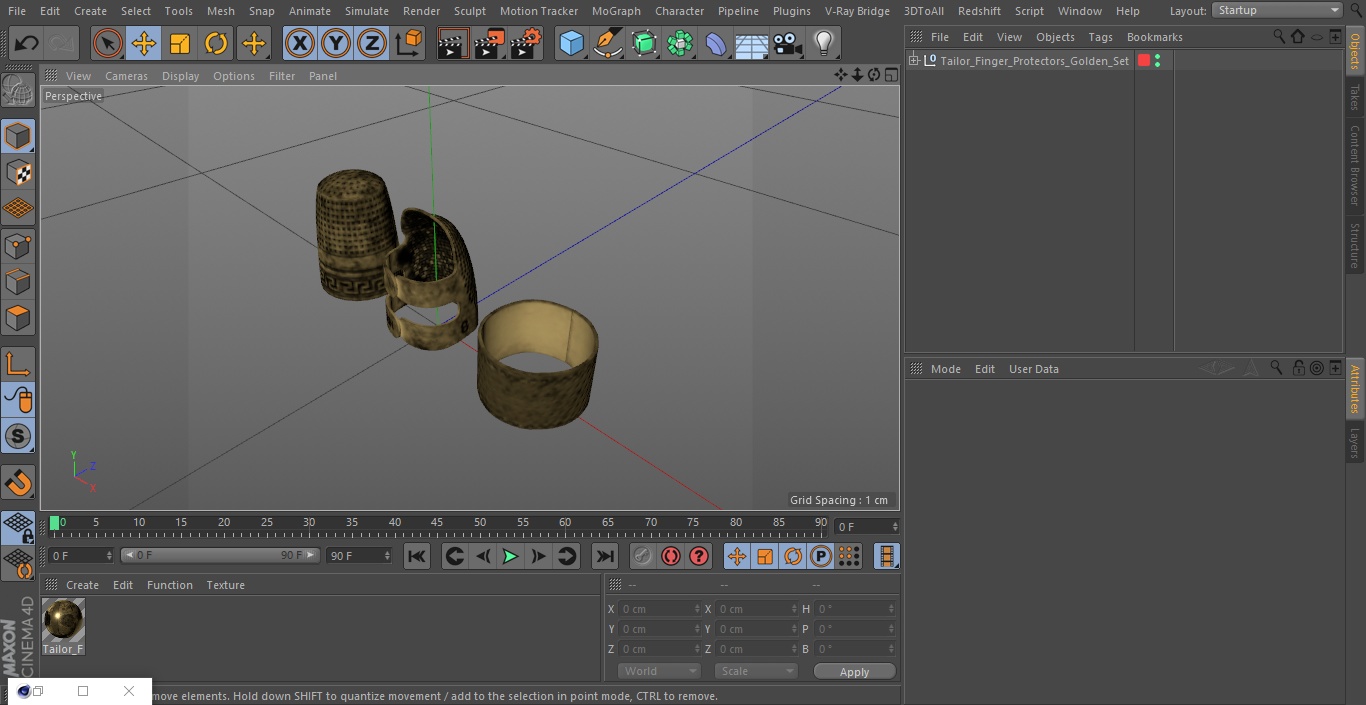Toggle Enable Snap magnet icon

point(18,482)
